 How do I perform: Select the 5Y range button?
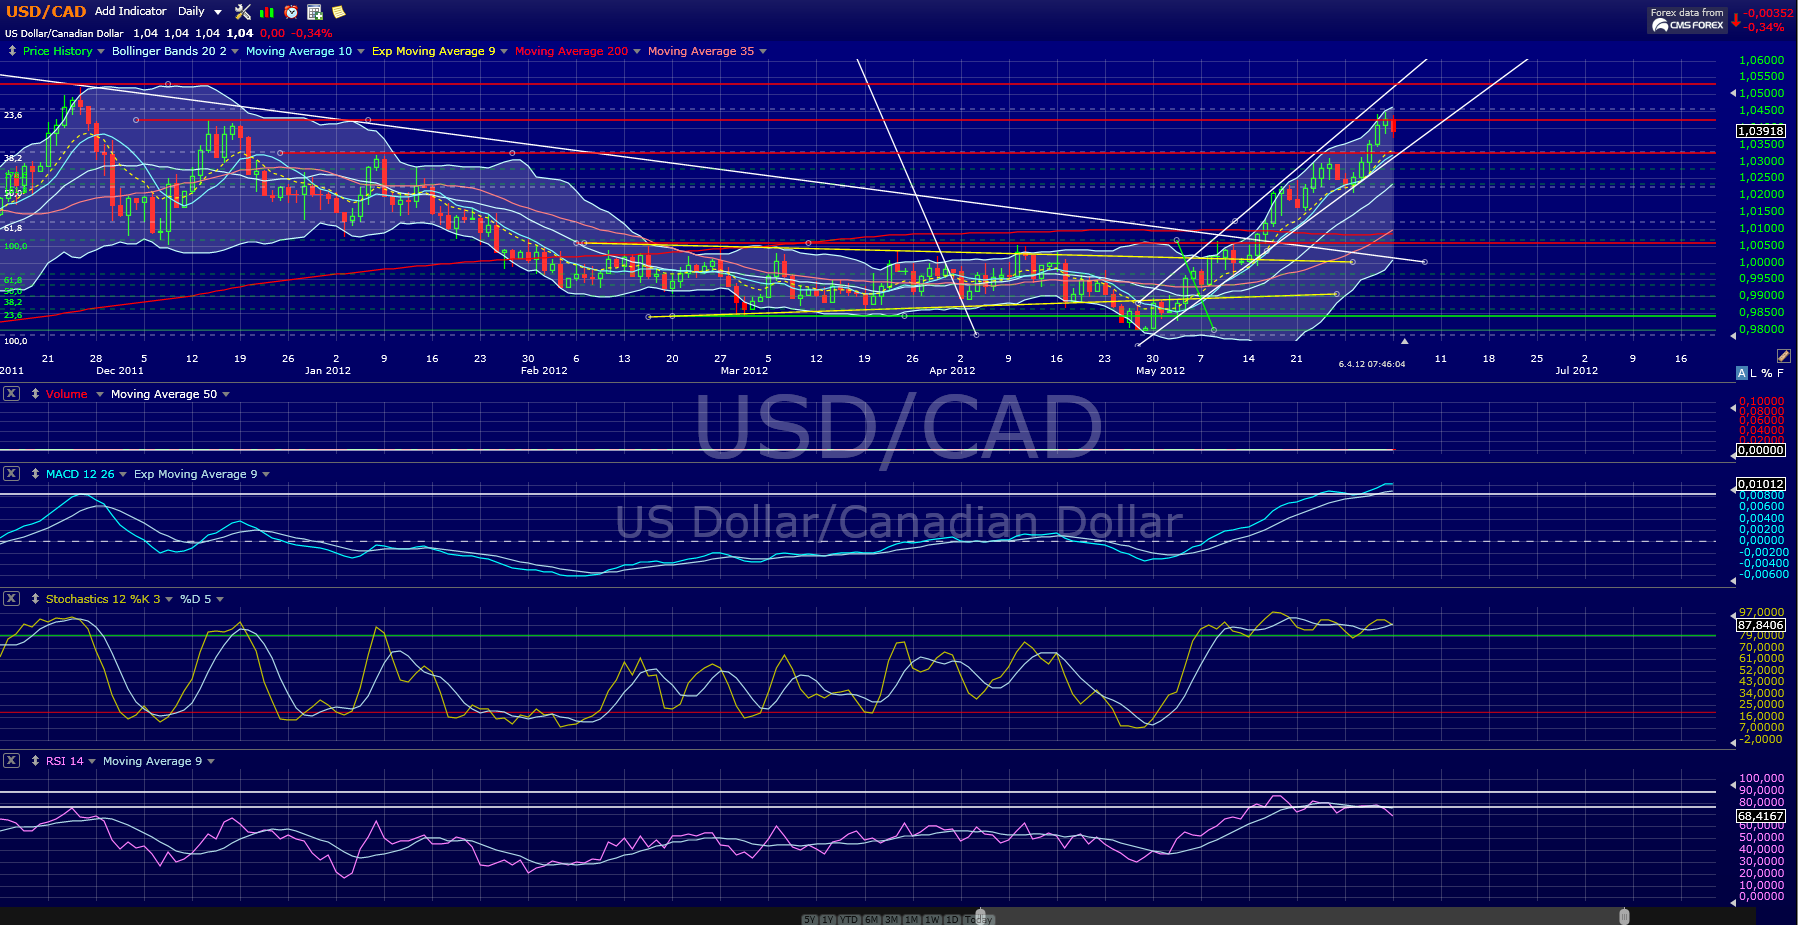coord(809,919)
